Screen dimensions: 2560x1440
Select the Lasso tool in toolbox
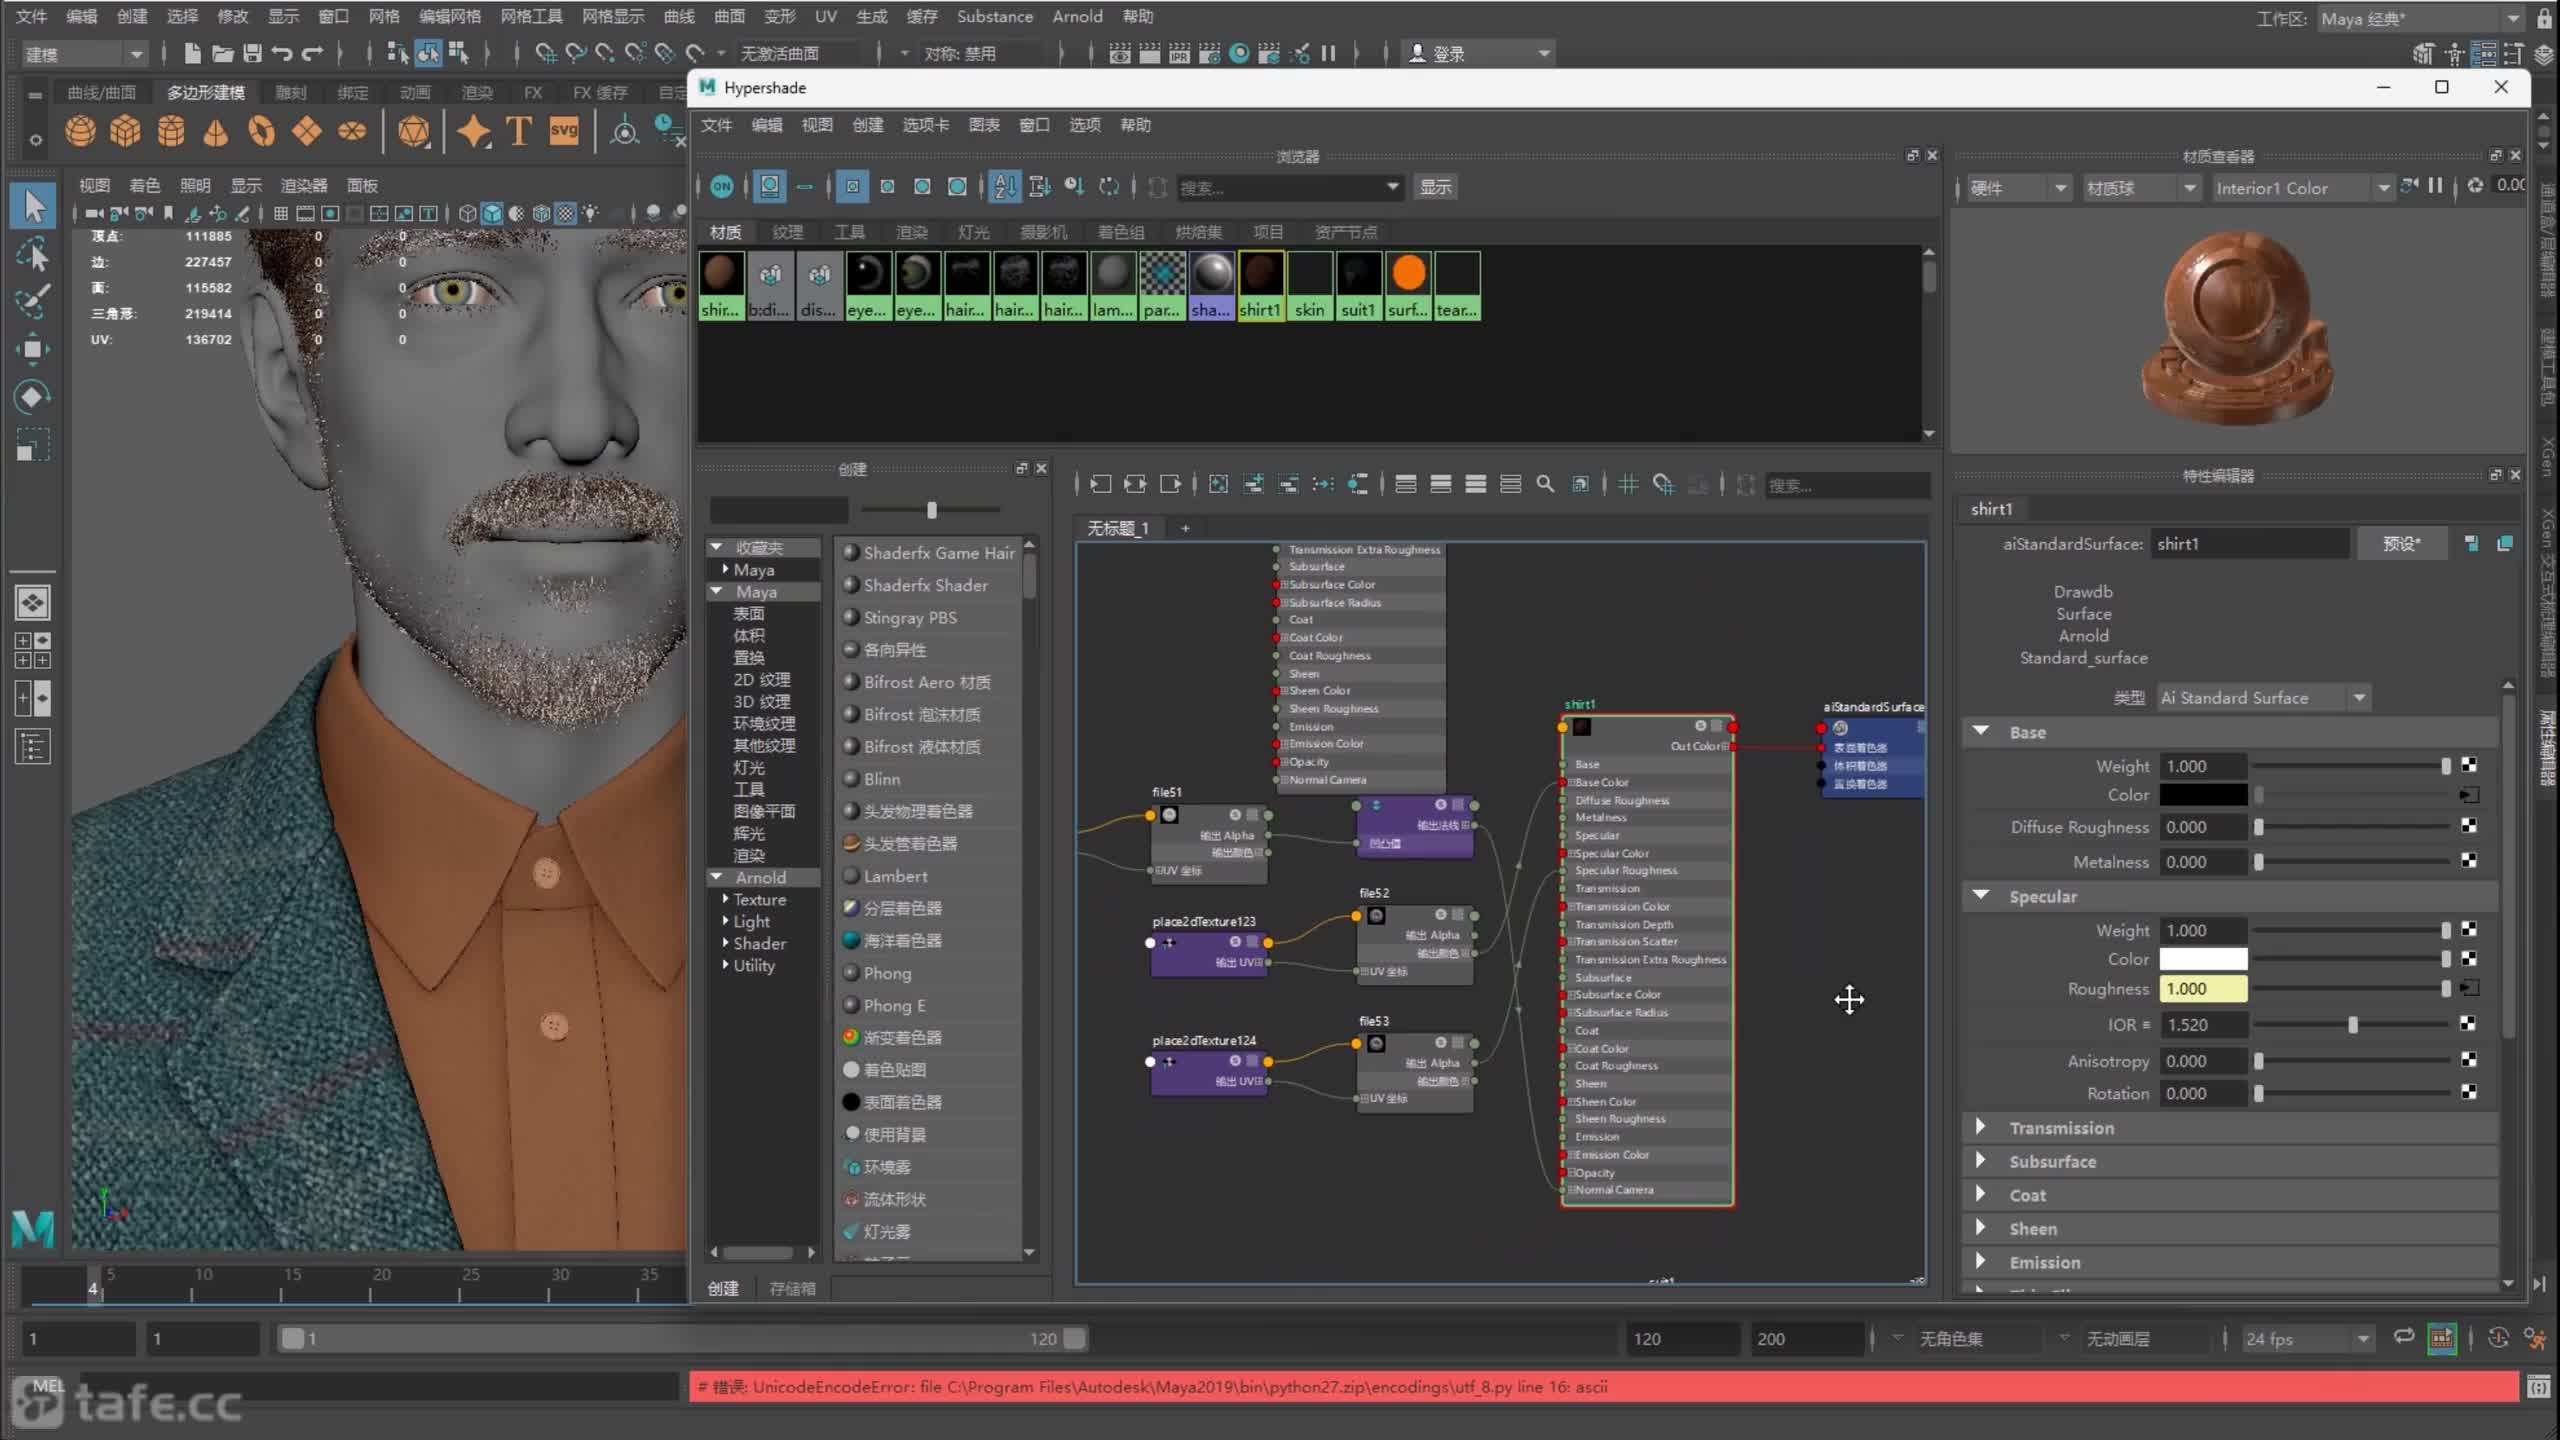coord(33,255)
